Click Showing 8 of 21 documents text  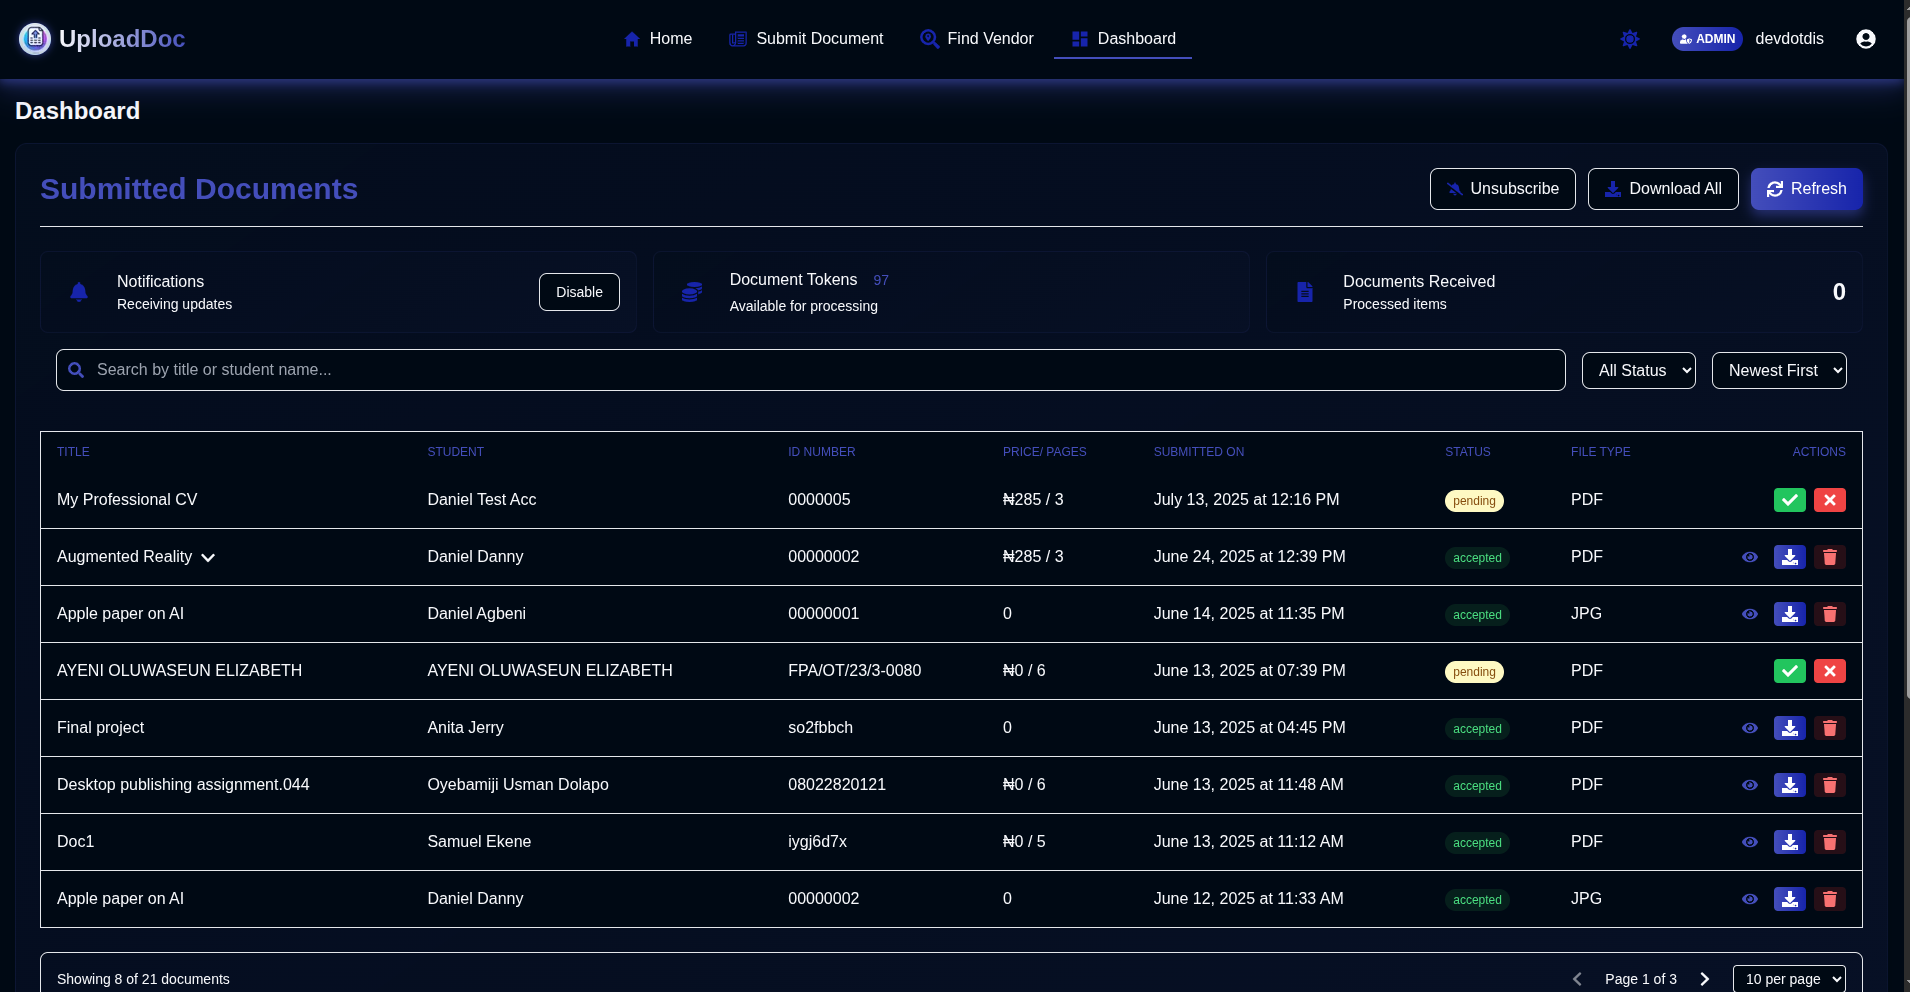143,979
